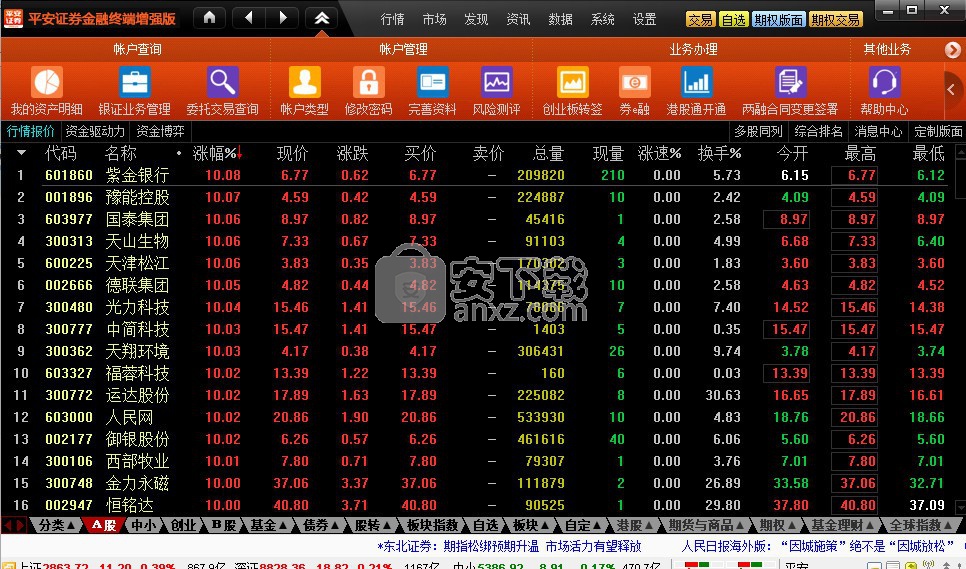
Task: Click the scroll up arrow of stock list
Action: (960, 151)
